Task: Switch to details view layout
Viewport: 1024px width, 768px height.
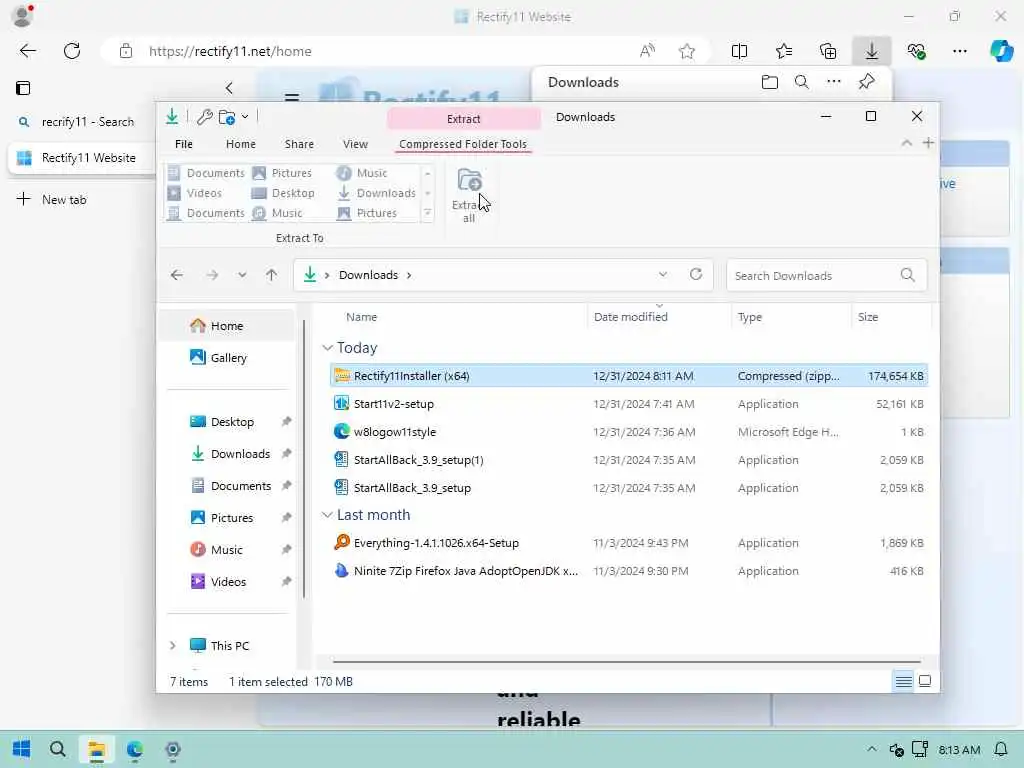Action: 904,682
